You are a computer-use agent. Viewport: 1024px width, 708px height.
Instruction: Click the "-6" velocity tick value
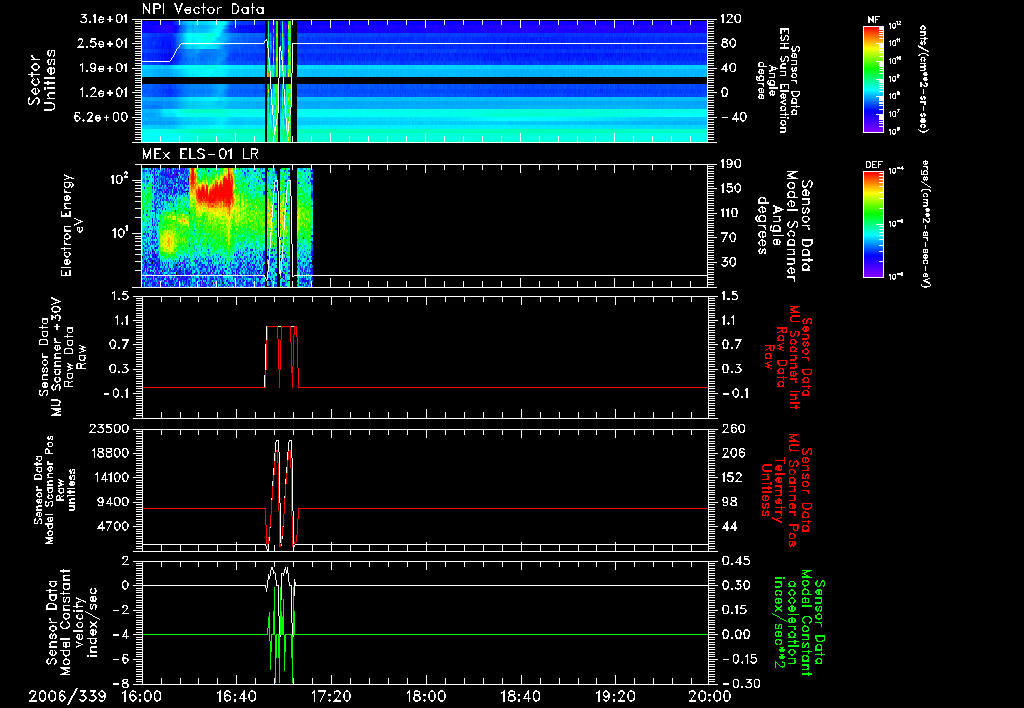[x=121, y=659]
